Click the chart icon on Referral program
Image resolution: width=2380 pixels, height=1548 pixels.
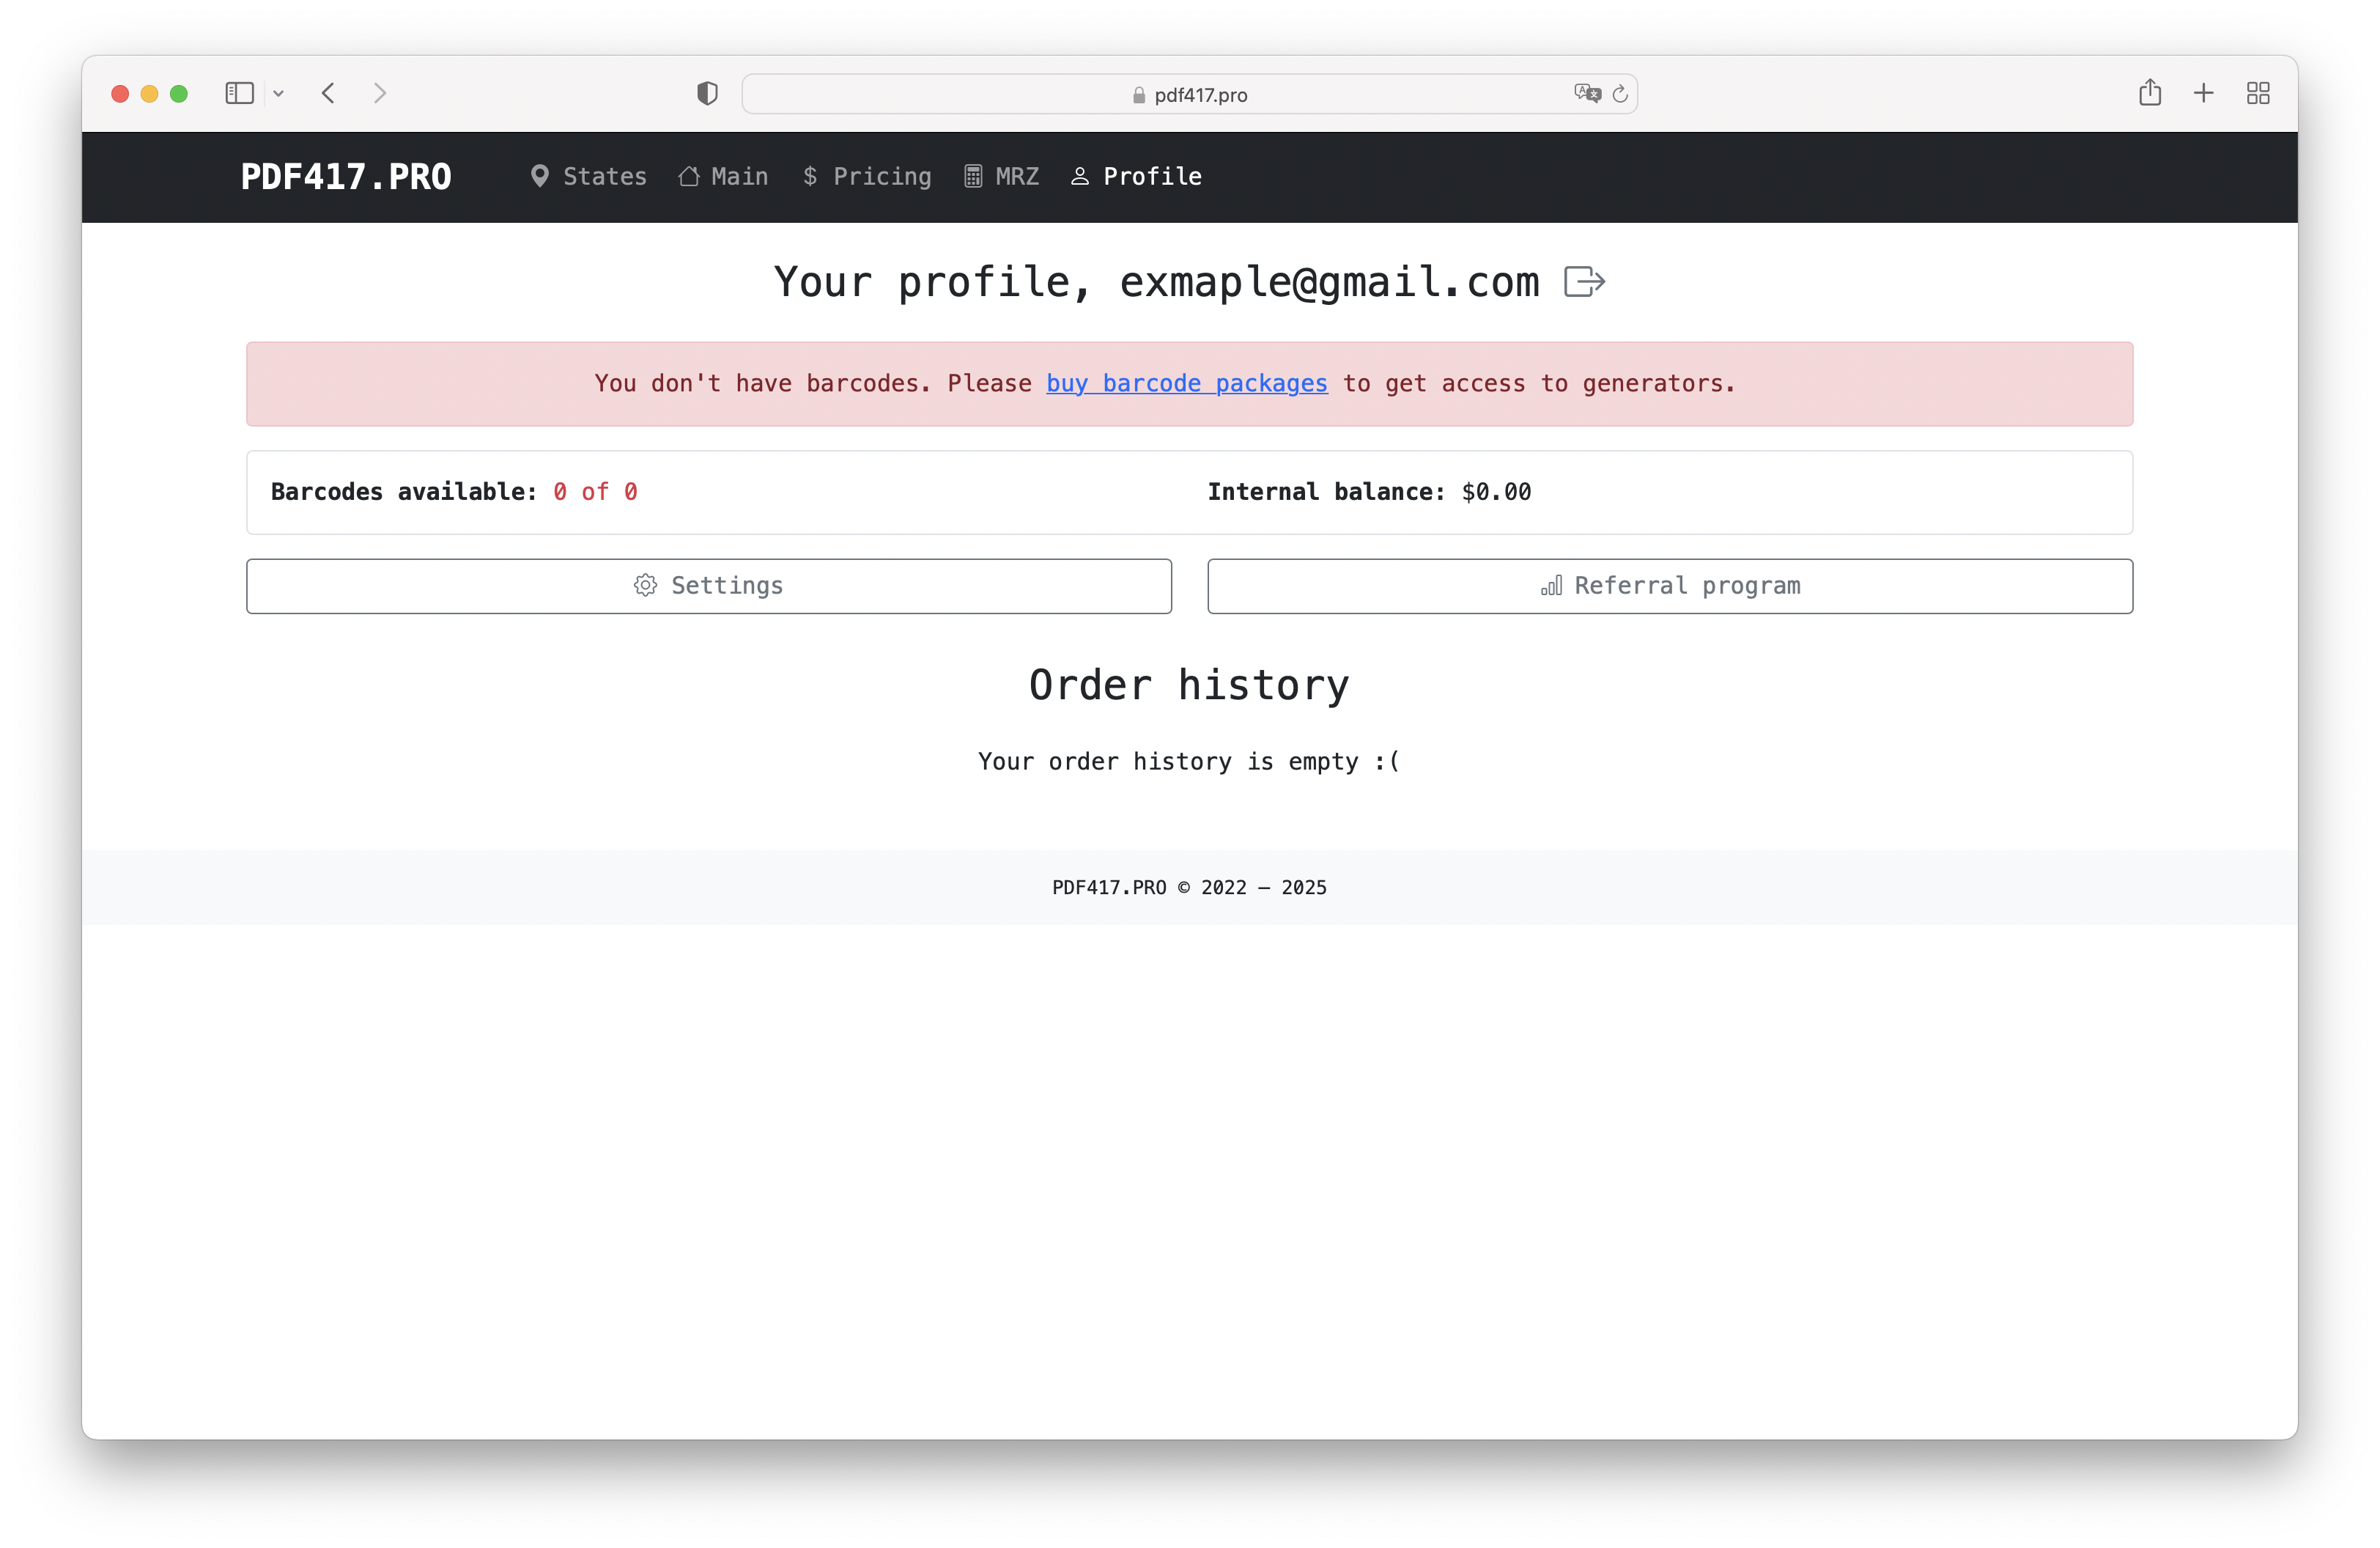point(1551,586)
